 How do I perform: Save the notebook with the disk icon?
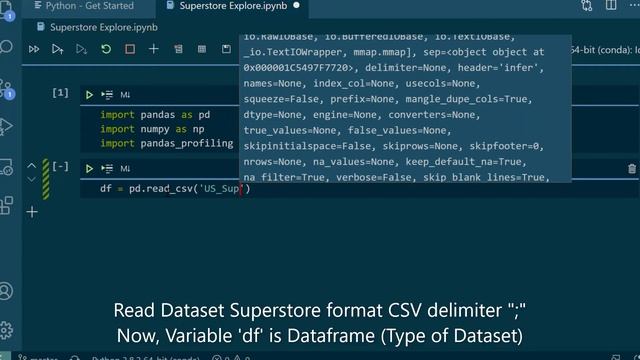tap(226, 49)
